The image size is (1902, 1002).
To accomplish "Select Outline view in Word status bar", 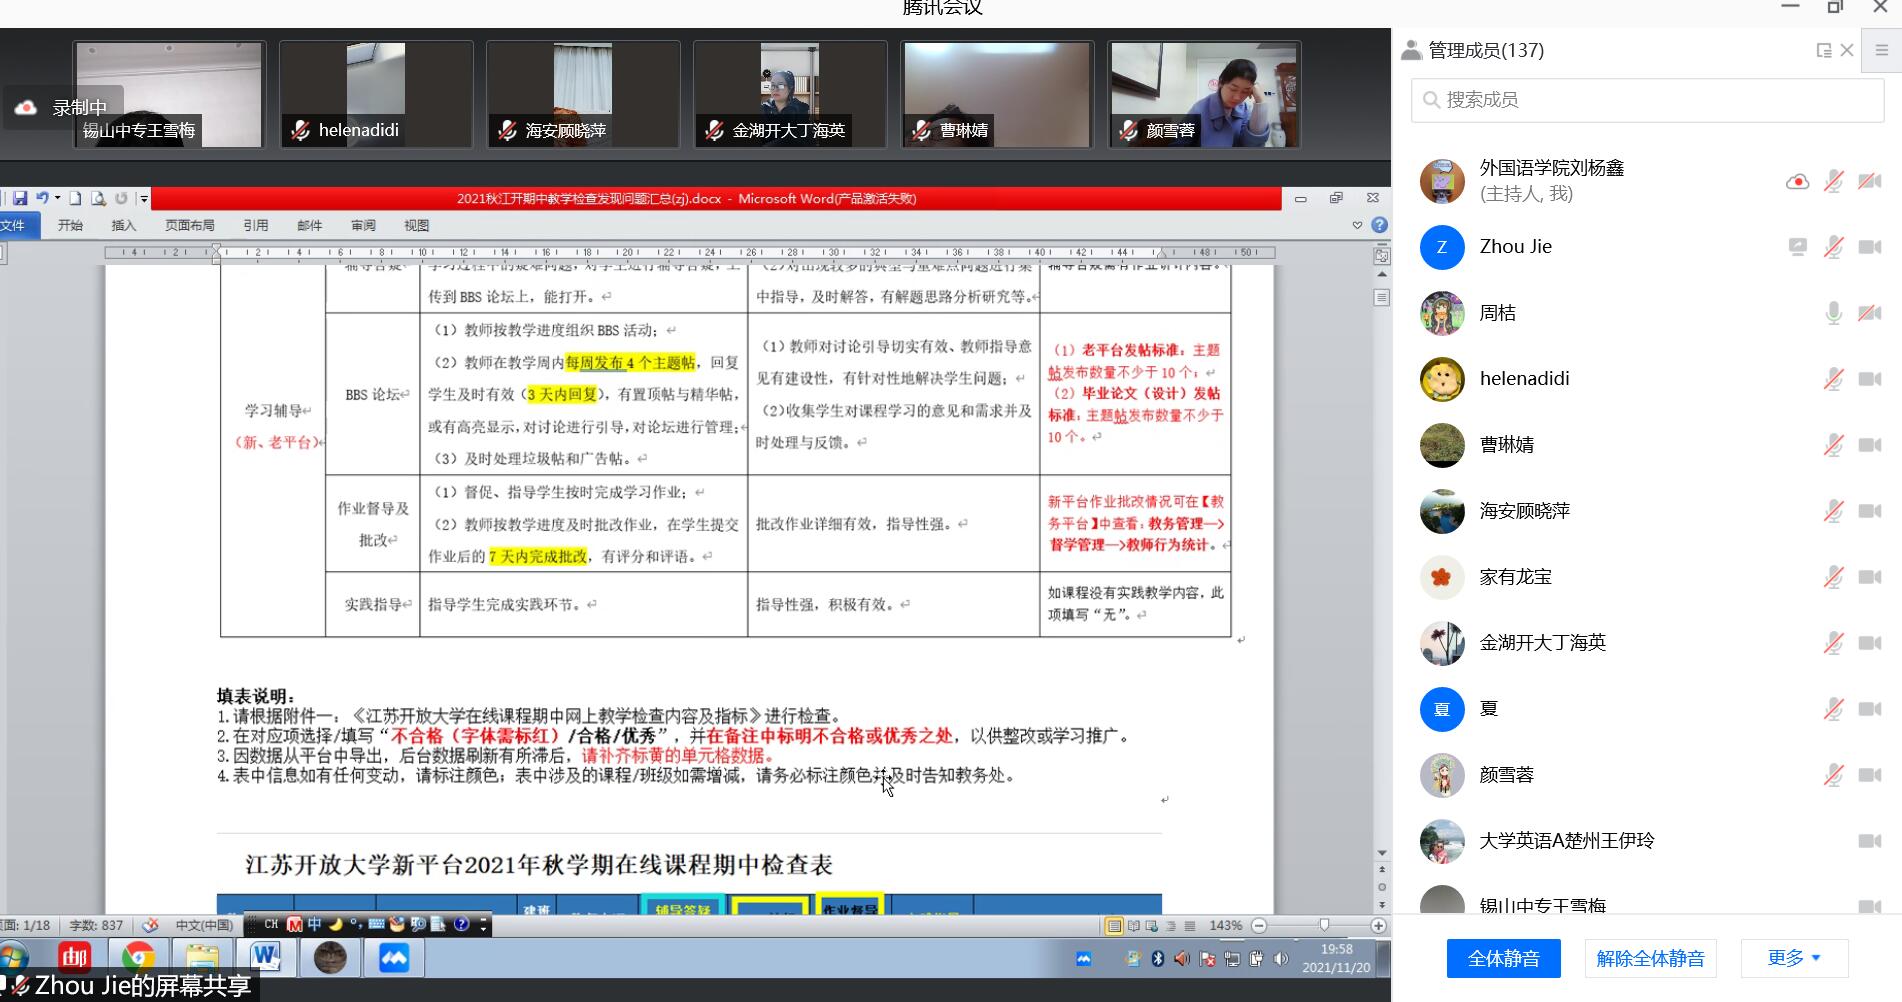I will click(x=1171, y=926).
